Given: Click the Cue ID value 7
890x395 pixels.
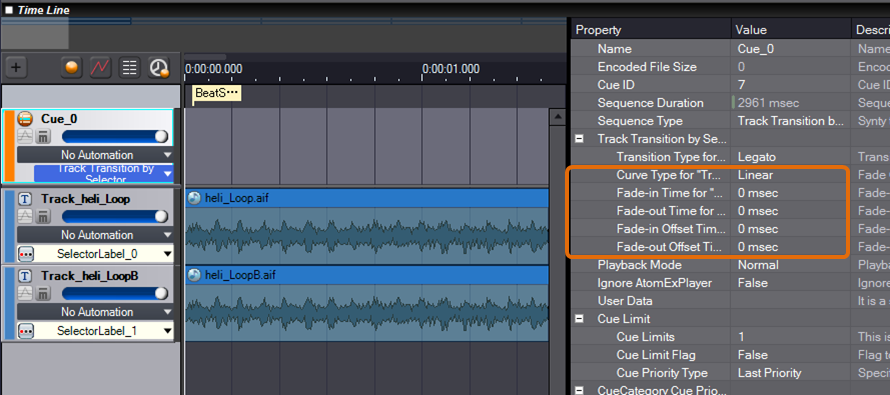Looking at the screenshot, I should click(791, 85).
